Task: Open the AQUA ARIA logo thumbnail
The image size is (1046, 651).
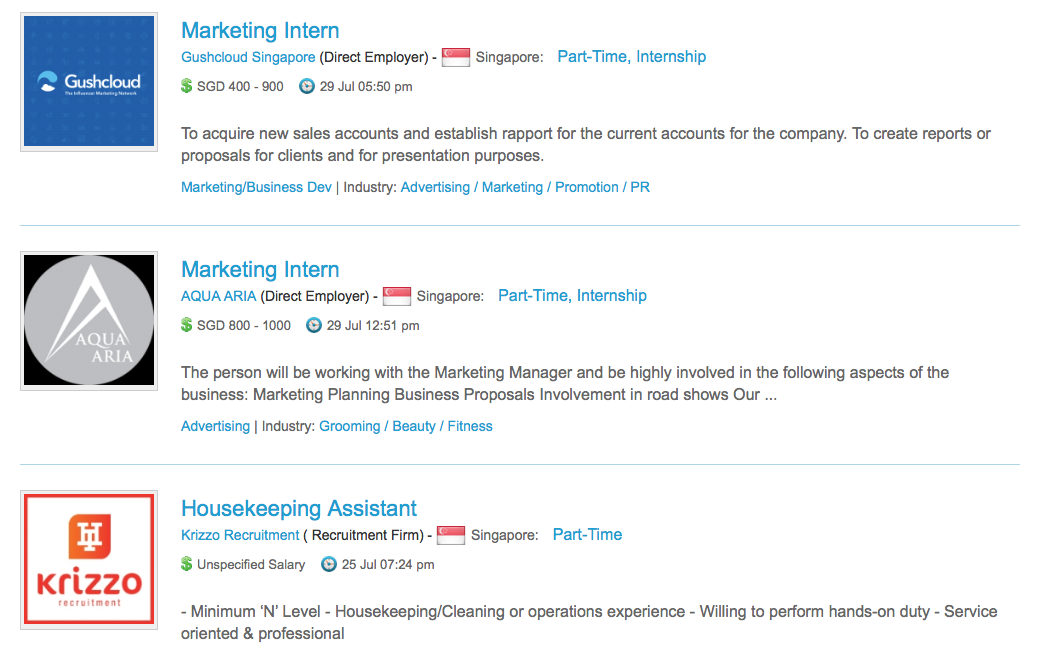Action: pyautogui.click(x=89, y=320)
